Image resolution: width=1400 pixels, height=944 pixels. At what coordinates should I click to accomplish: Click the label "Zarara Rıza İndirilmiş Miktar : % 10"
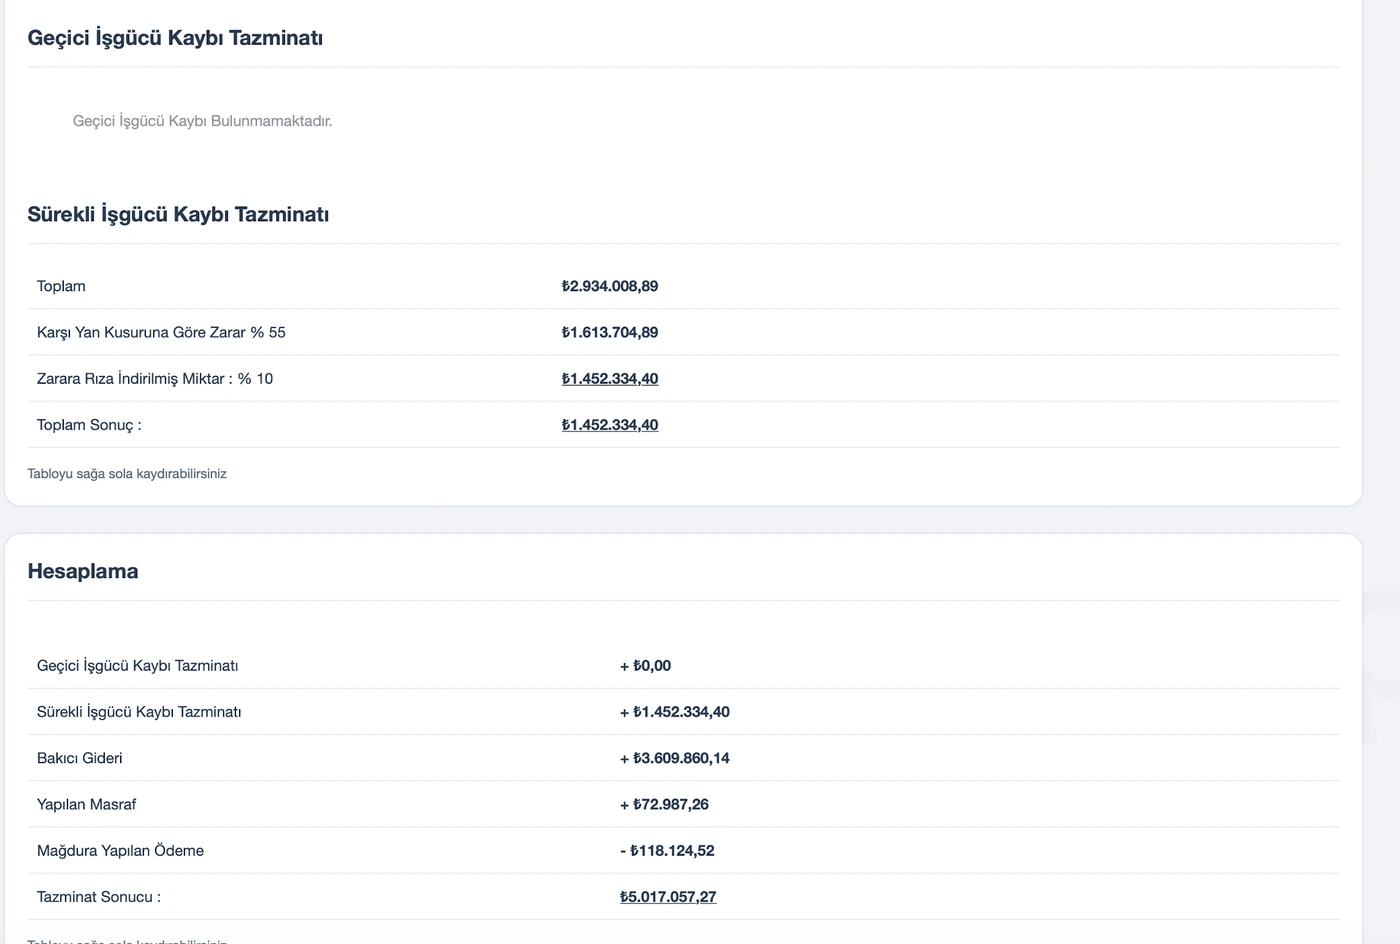click(155, 378)
